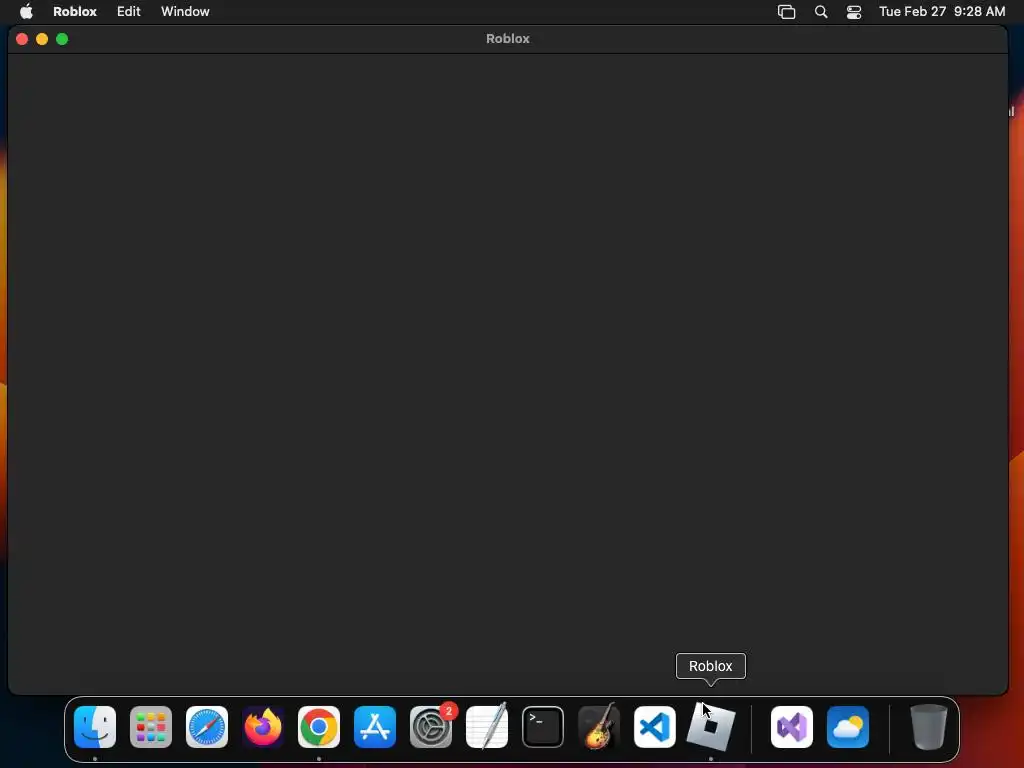The width and height of the screenshot is (1024, 768).
Task: Open the Edit menu
Action: (x=129, y=11)
